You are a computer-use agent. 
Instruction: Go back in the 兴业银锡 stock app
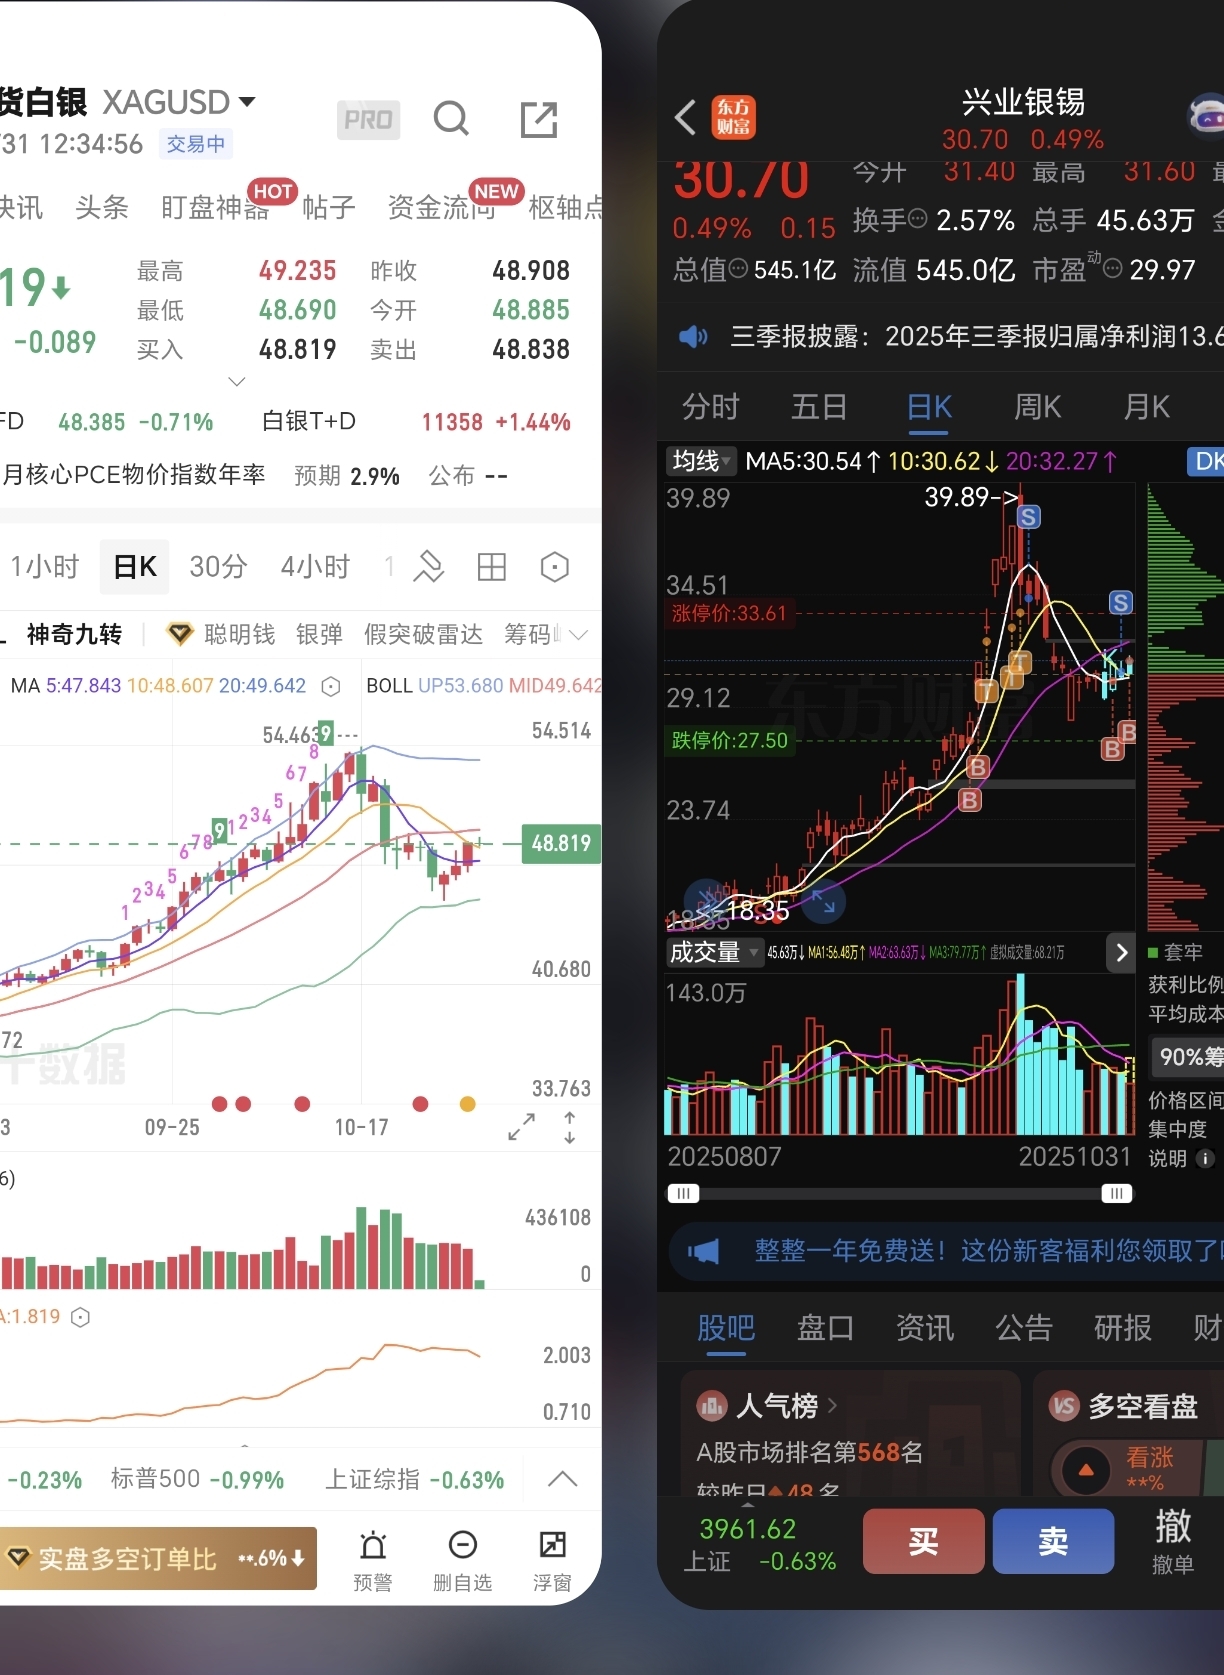[685, 118]
